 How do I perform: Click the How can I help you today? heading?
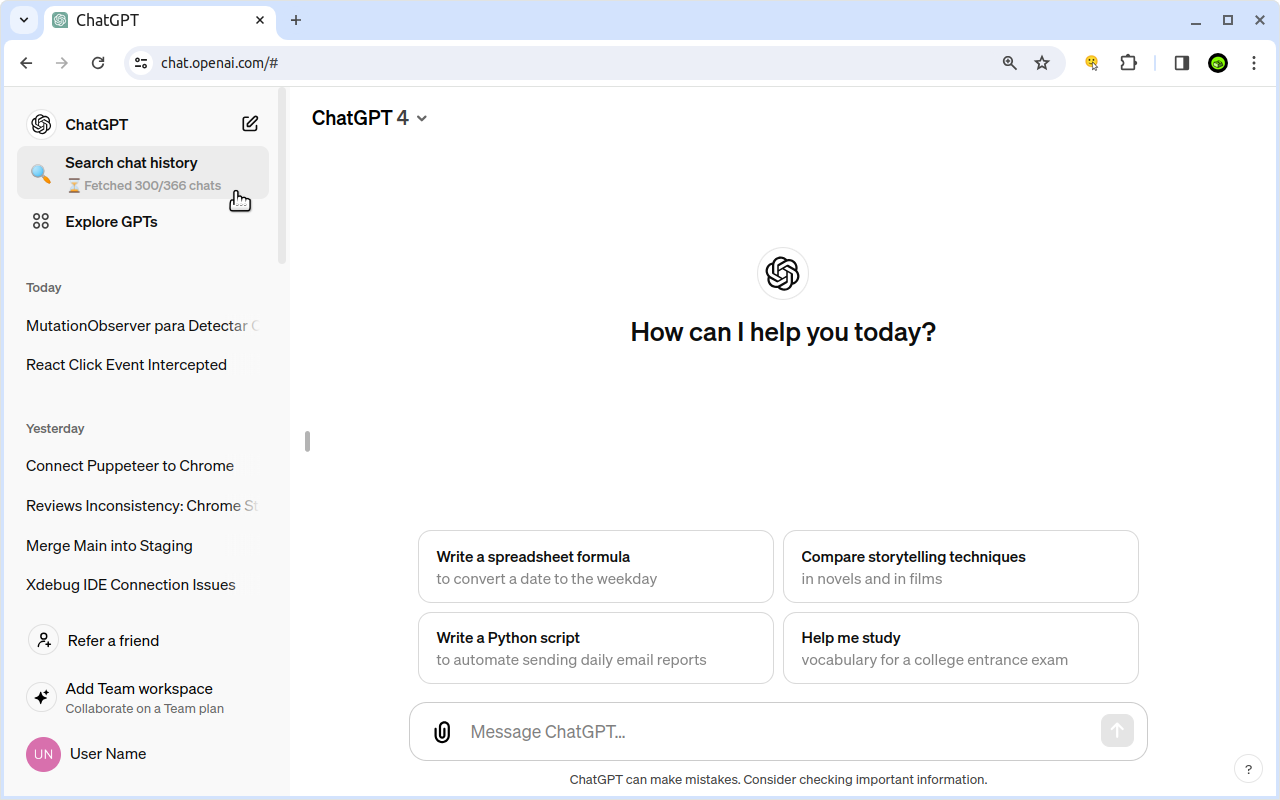[783, 332]
